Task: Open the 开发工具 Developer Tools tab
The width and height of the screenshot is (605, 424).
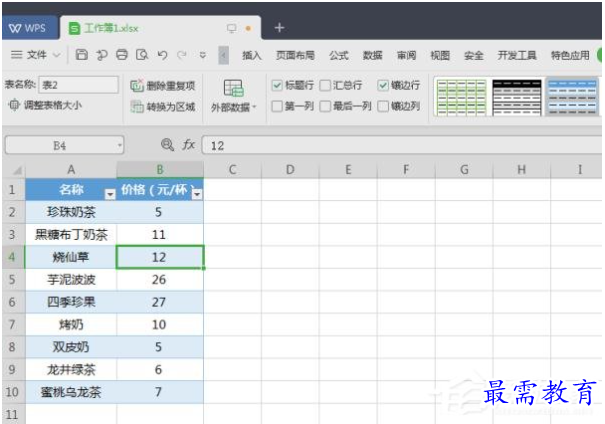Action: coord(517,55)
